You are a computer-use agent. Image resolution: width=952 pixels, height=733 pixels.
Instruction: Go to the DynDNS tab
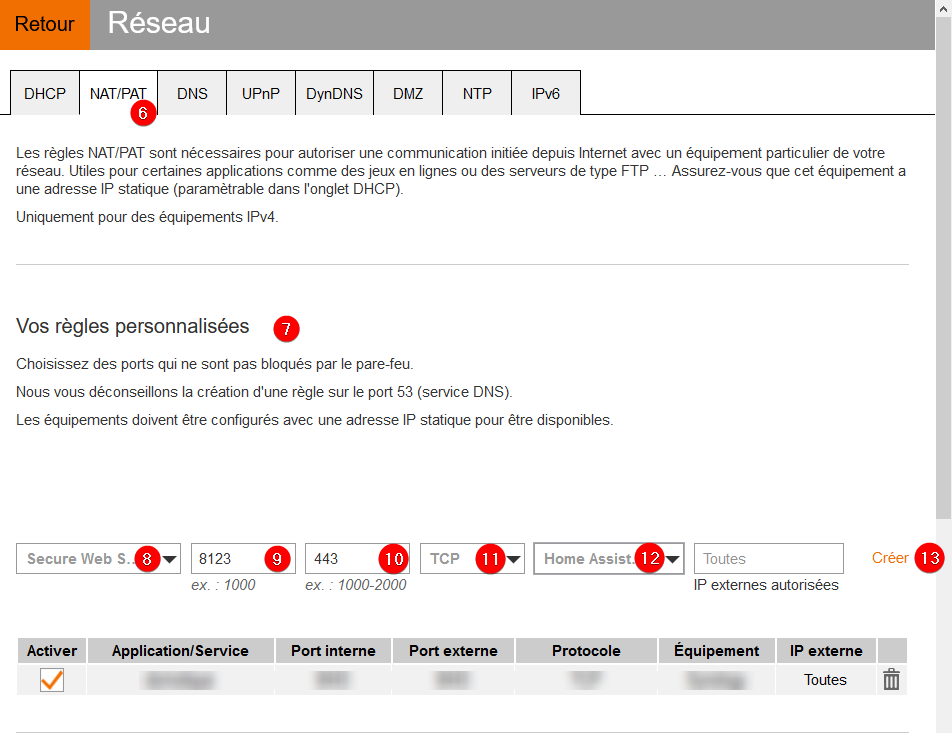click(x=335, y=94)
